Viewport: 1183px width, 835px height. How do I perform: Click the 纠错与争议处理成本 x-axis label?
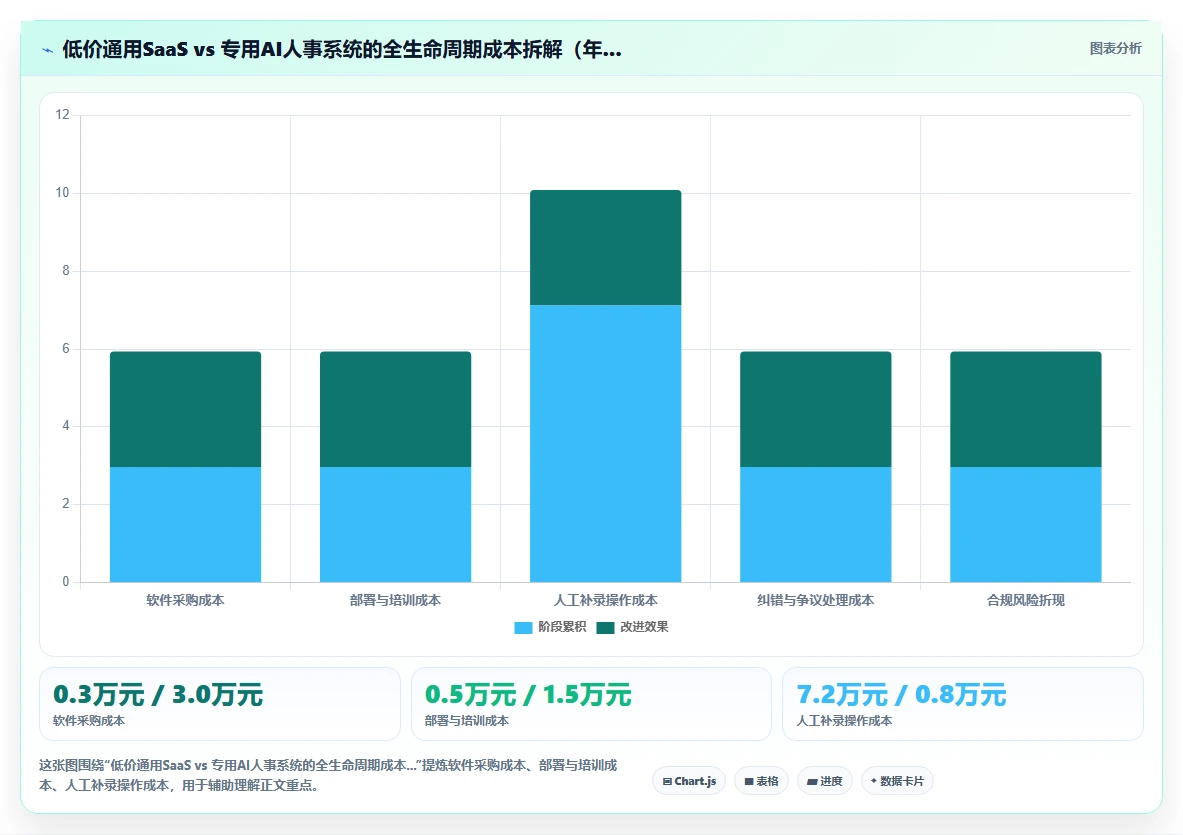pyautogui.click(x=816, y=600)
